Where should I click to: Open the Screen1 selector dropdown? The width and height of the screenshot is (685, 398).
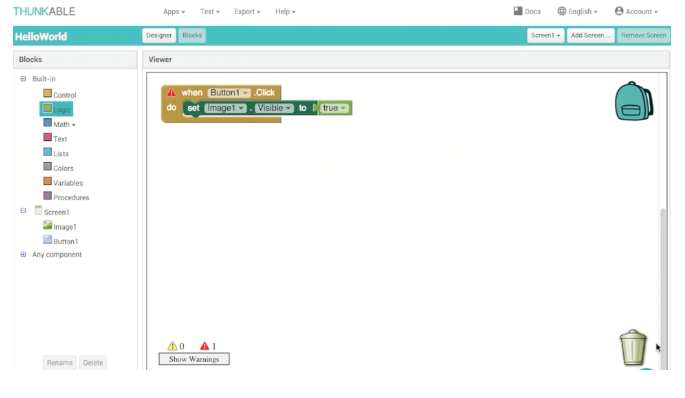coord(546,35)
